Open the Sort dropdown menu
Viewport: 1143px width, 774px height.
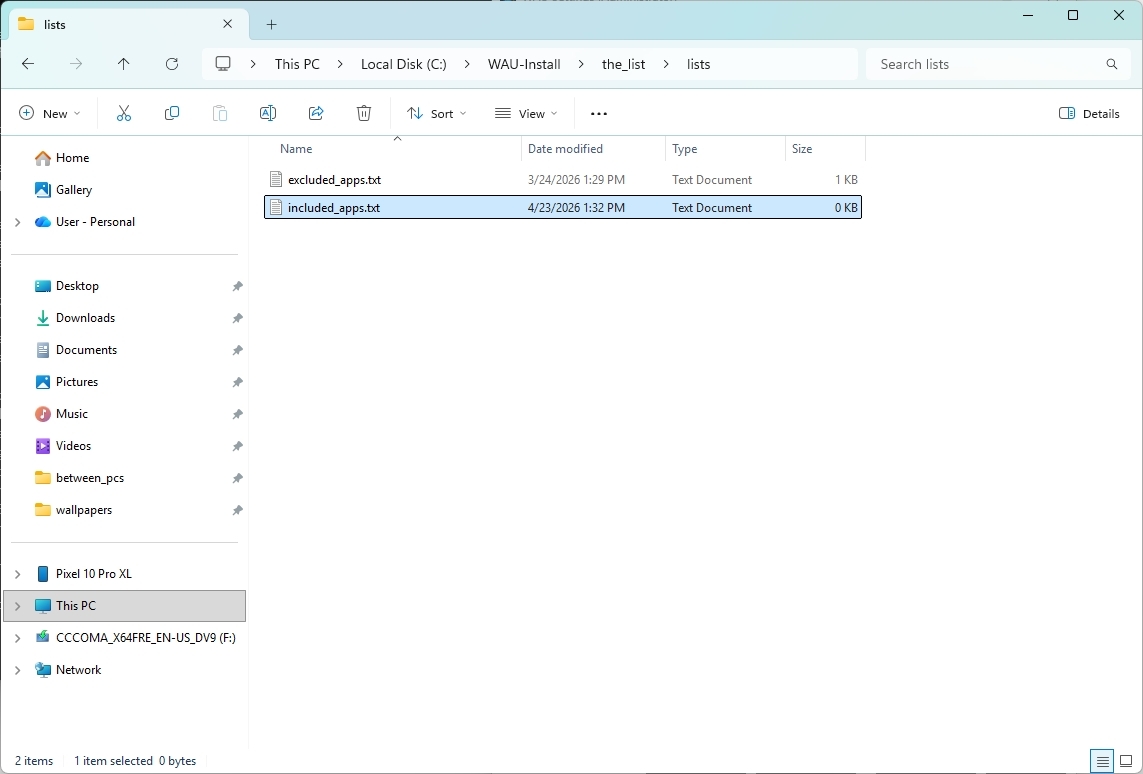437,113
